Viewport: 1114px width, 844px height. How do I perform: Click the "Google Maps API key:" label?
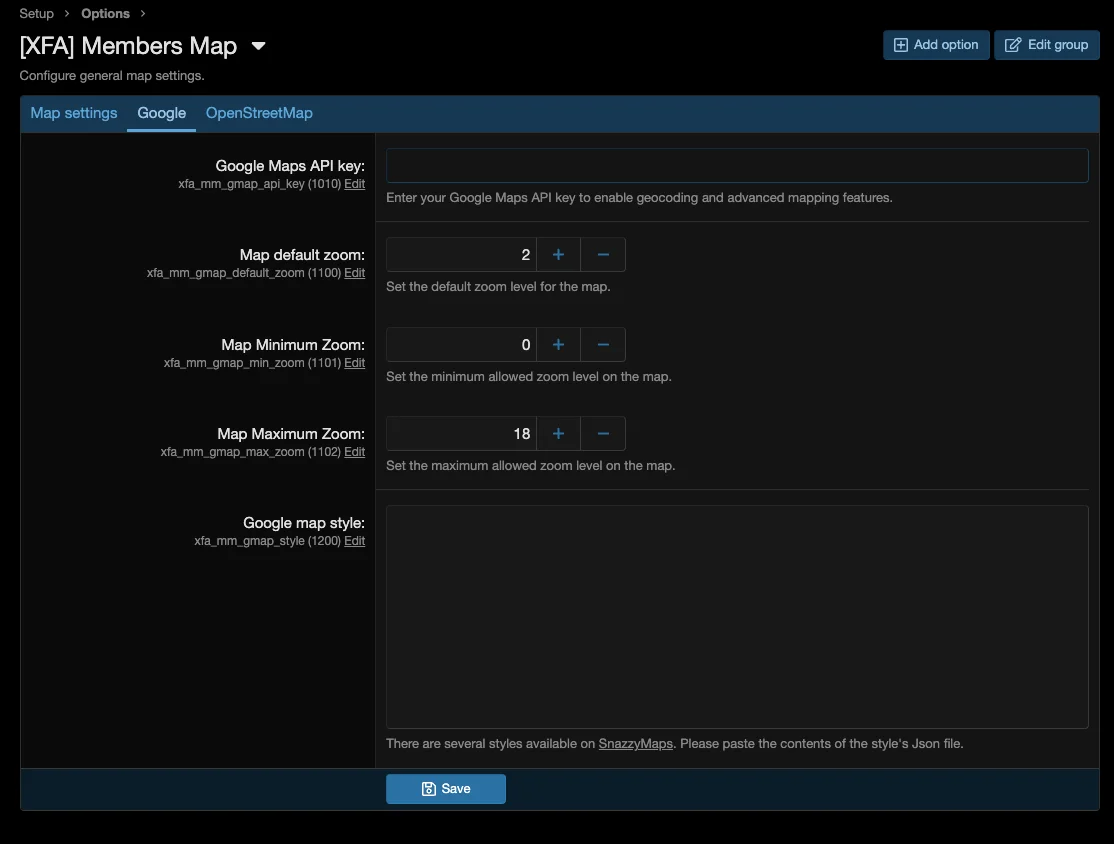coord(290,166)
